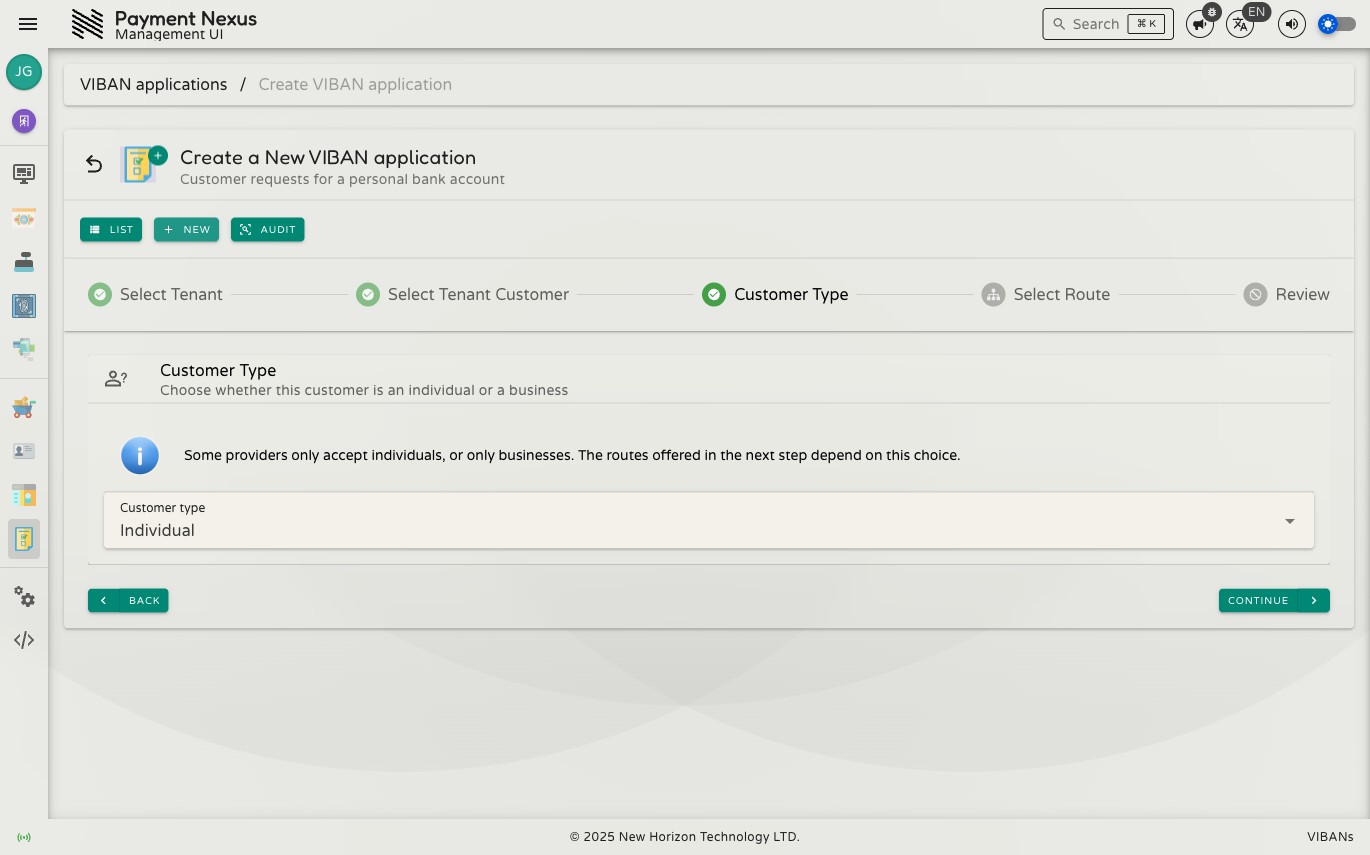Open the language translation selector

click(1240, 24)
